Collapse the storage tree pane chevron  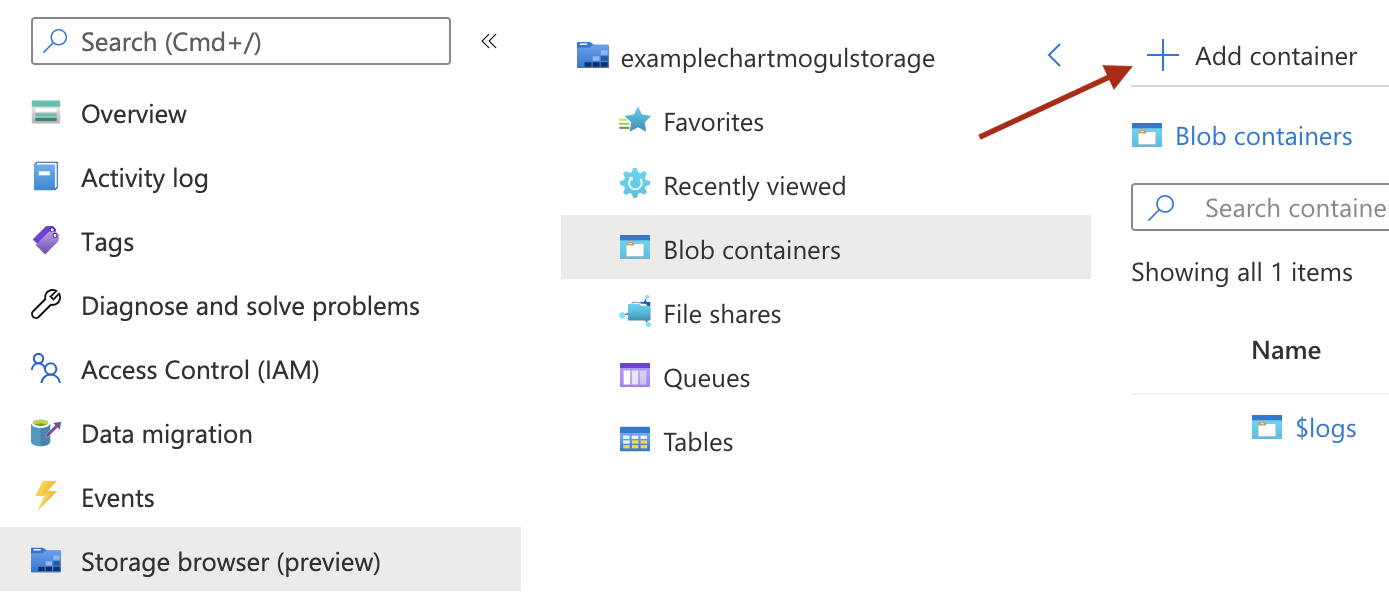1054,56
